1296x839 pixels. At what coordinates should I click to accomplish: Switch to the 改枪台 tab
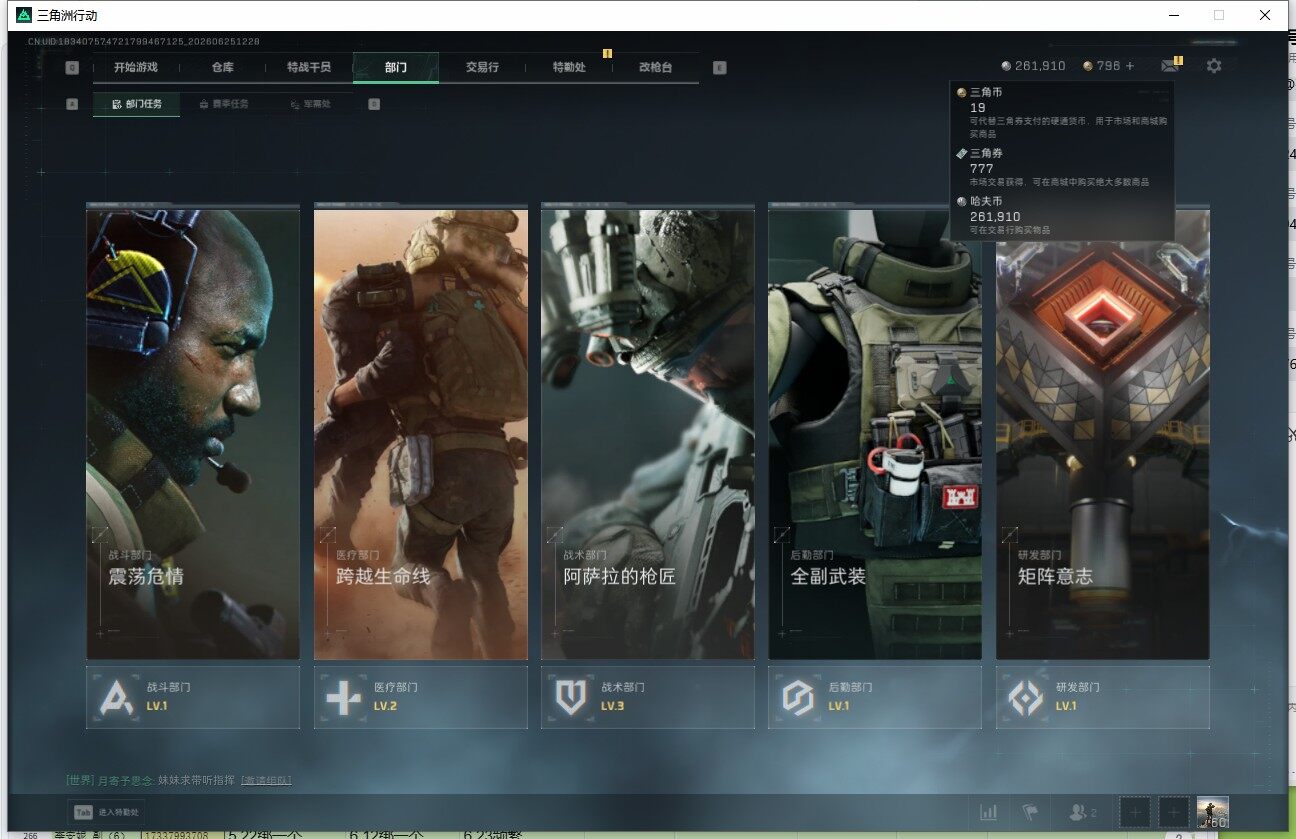[655, 67]
